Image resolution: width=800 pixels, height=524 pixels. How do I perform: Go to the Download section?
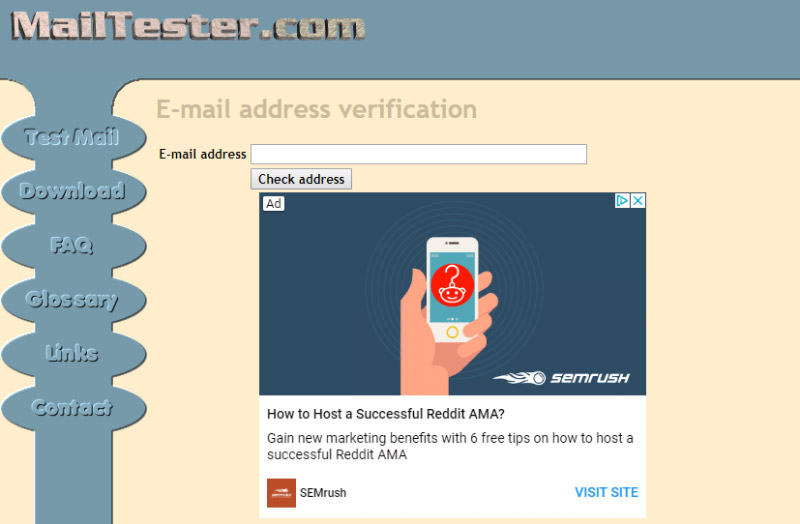click(x=73, y=191)
